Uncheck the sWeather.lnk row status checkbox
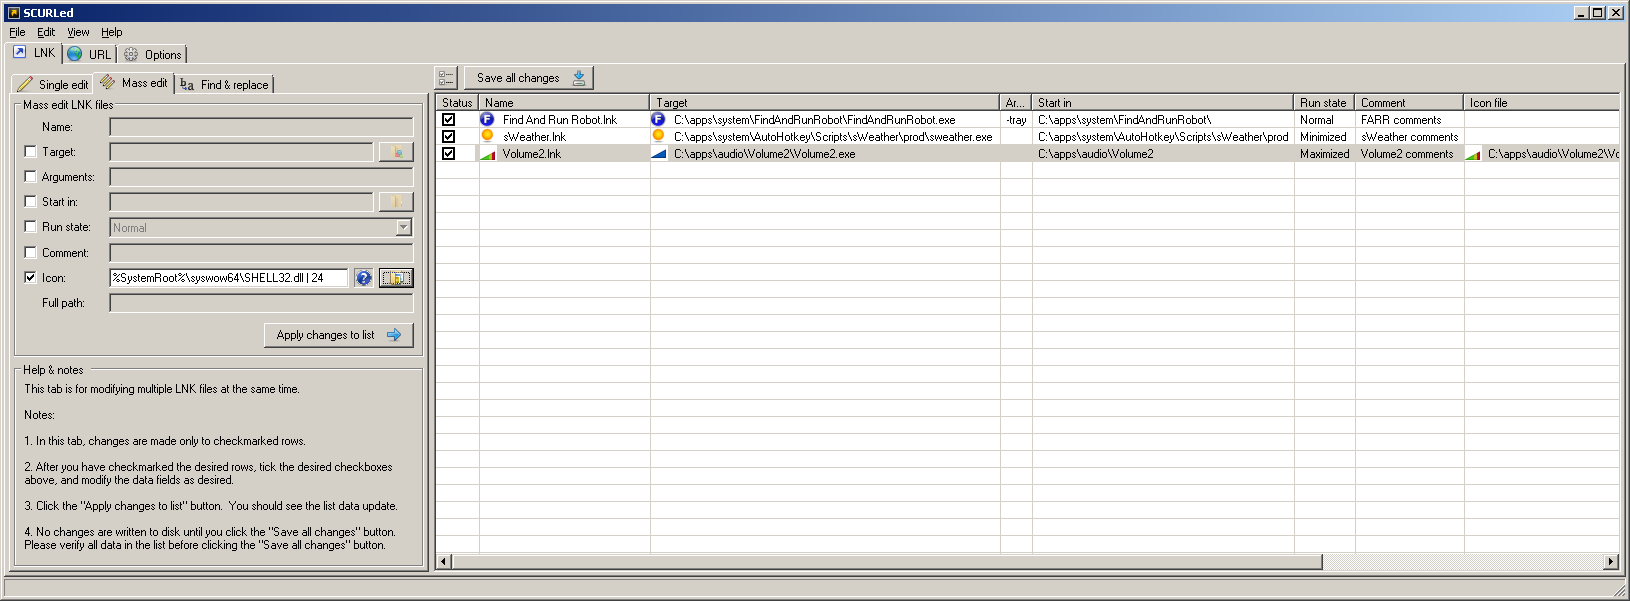This screenshot has height=601, width=1630. (x=448, y=136)
